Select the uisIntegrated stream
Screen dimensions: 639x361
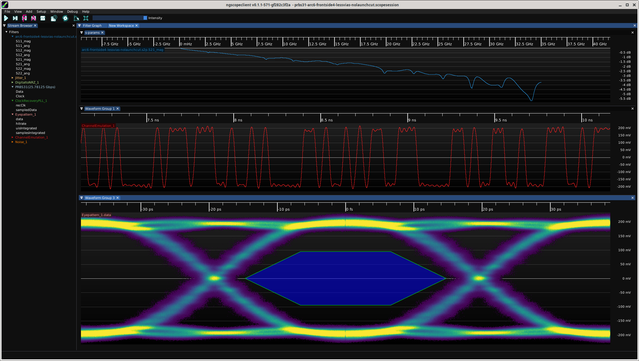click(26, 128)
